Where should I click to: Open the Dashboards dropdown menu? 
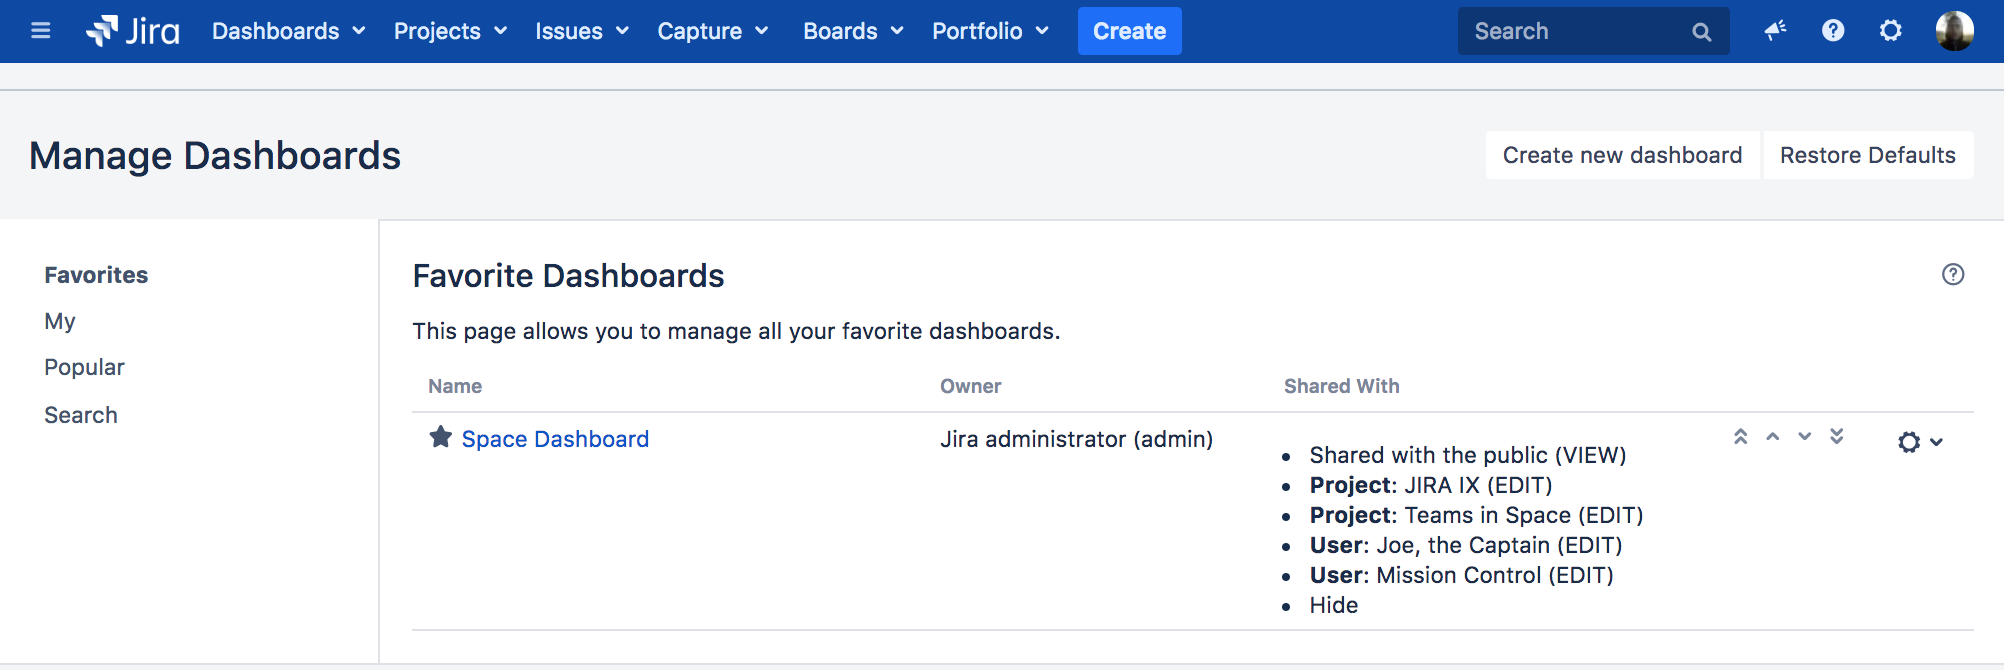point(289,31)
